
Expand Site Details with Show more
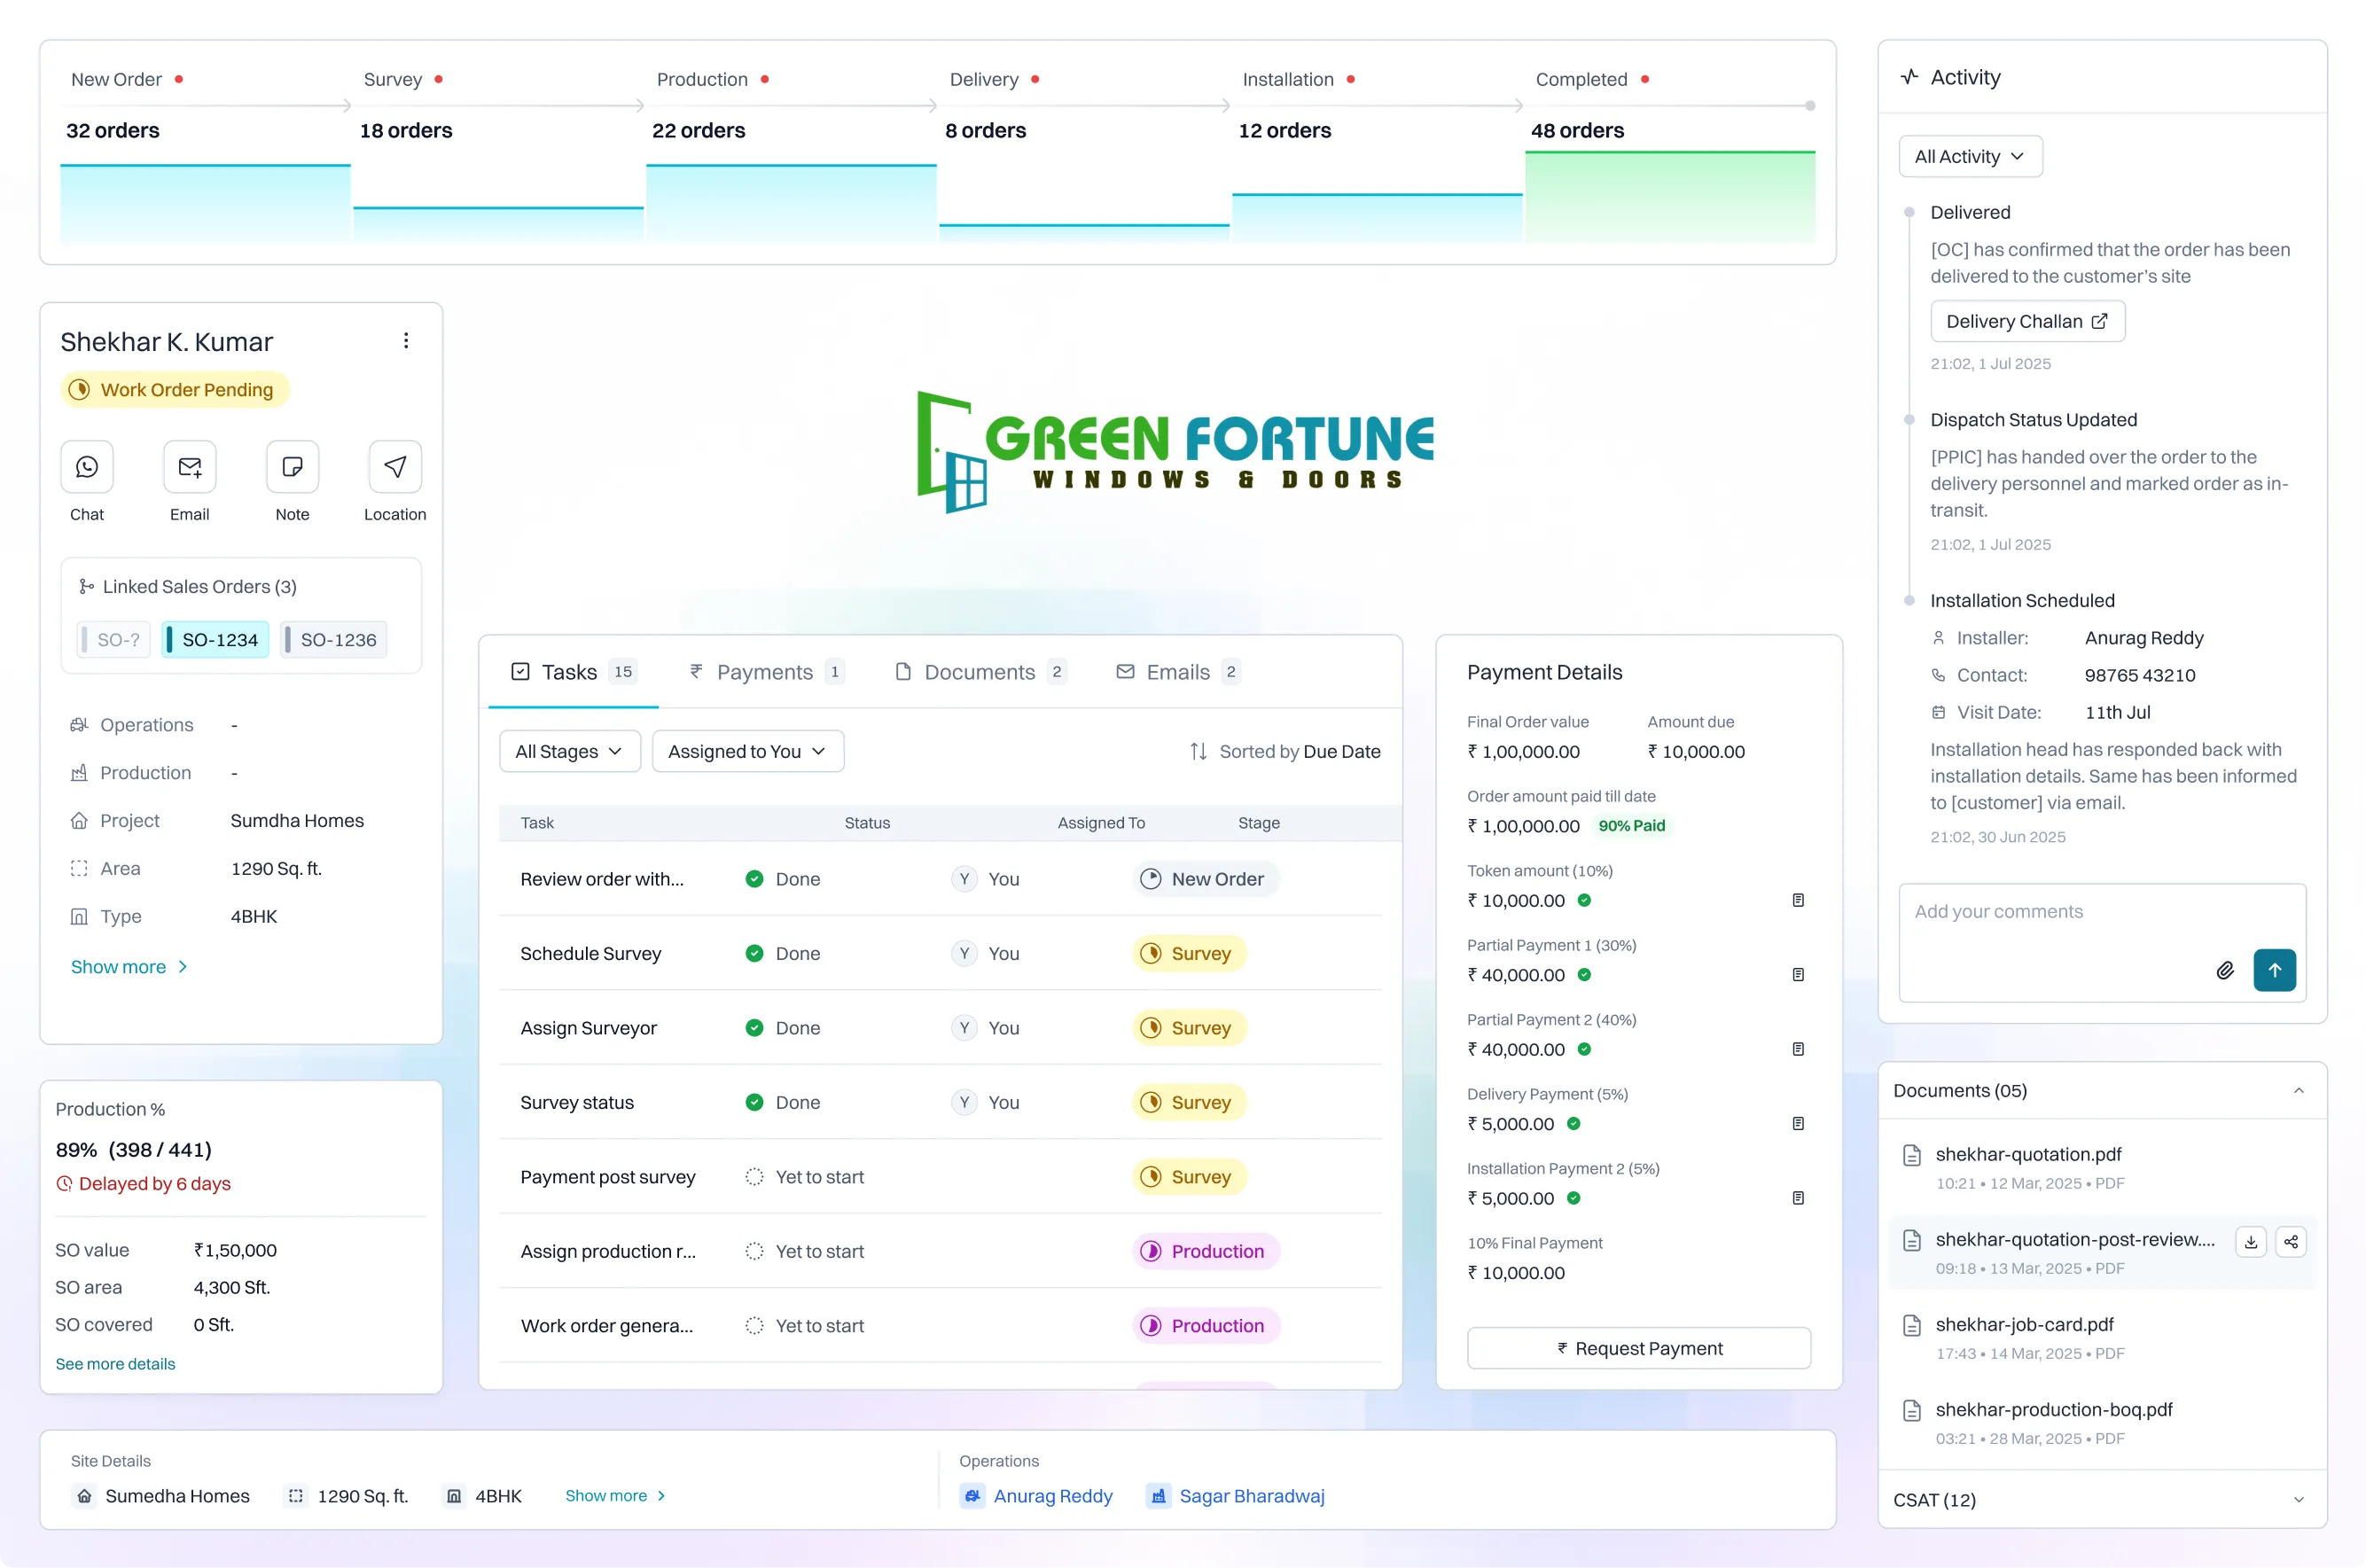coord(615,1496)
